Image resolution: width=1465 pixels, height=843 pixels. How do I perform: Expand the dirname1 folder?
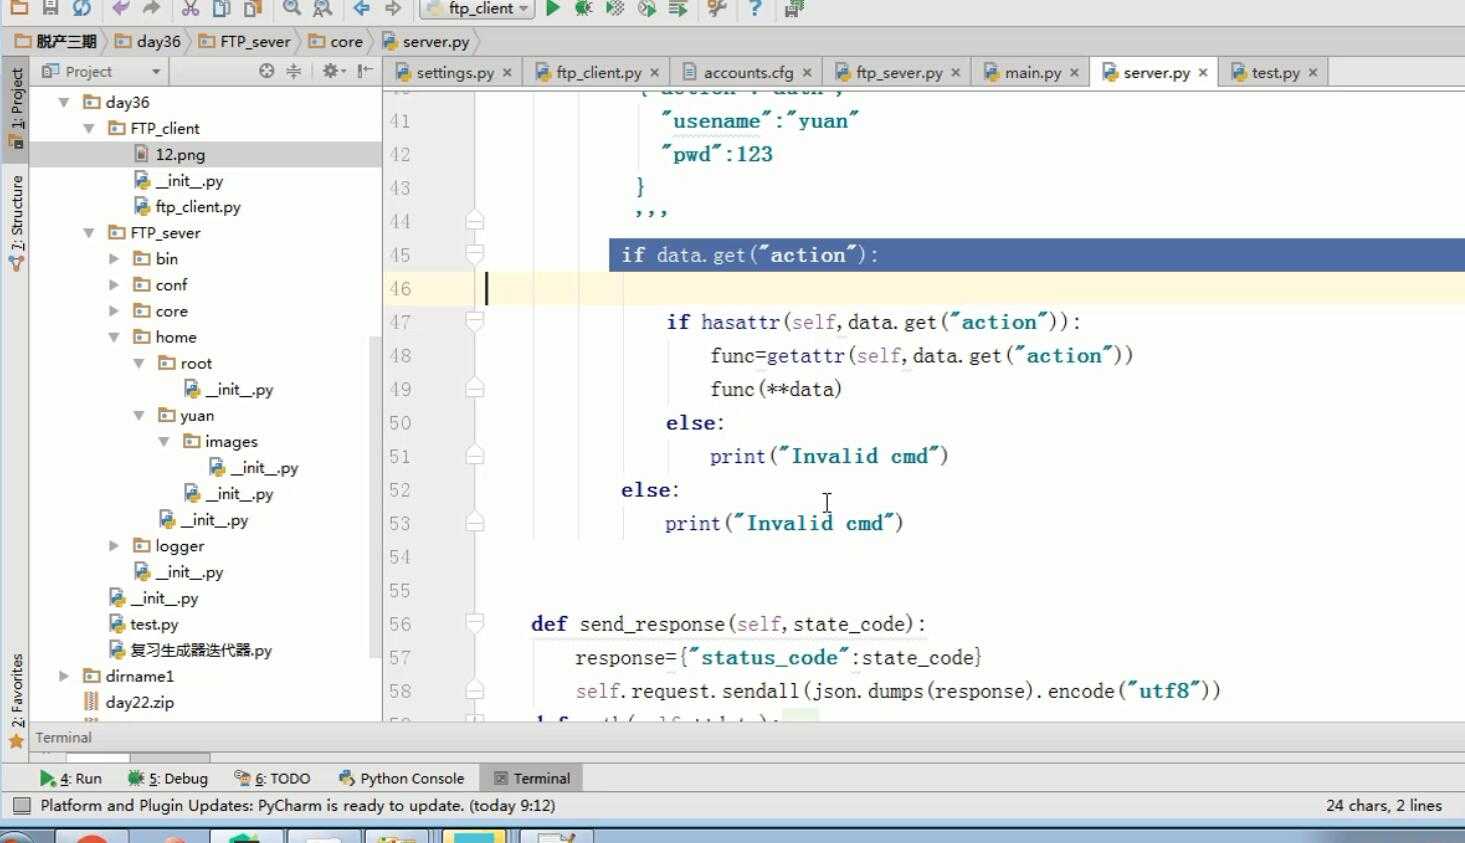click(x=64, y=676)
